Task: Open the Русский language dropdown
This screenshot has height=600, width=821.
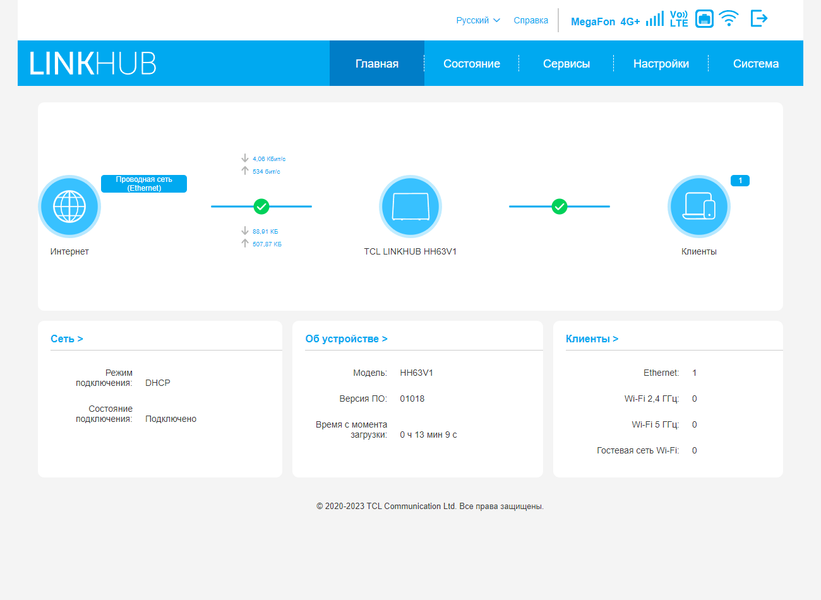Action: click(x=478, y=20)
